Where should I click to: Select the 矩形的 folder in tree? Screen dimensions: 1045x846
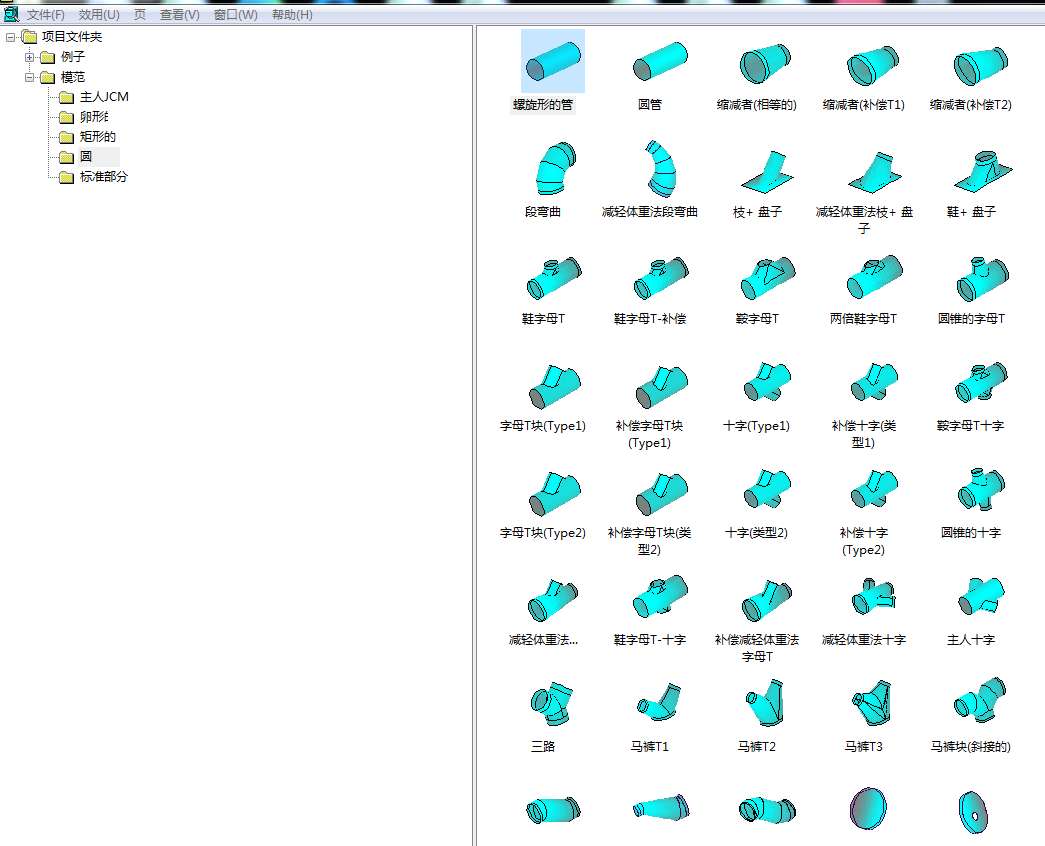pyautogui.click(x=97, y=137)
